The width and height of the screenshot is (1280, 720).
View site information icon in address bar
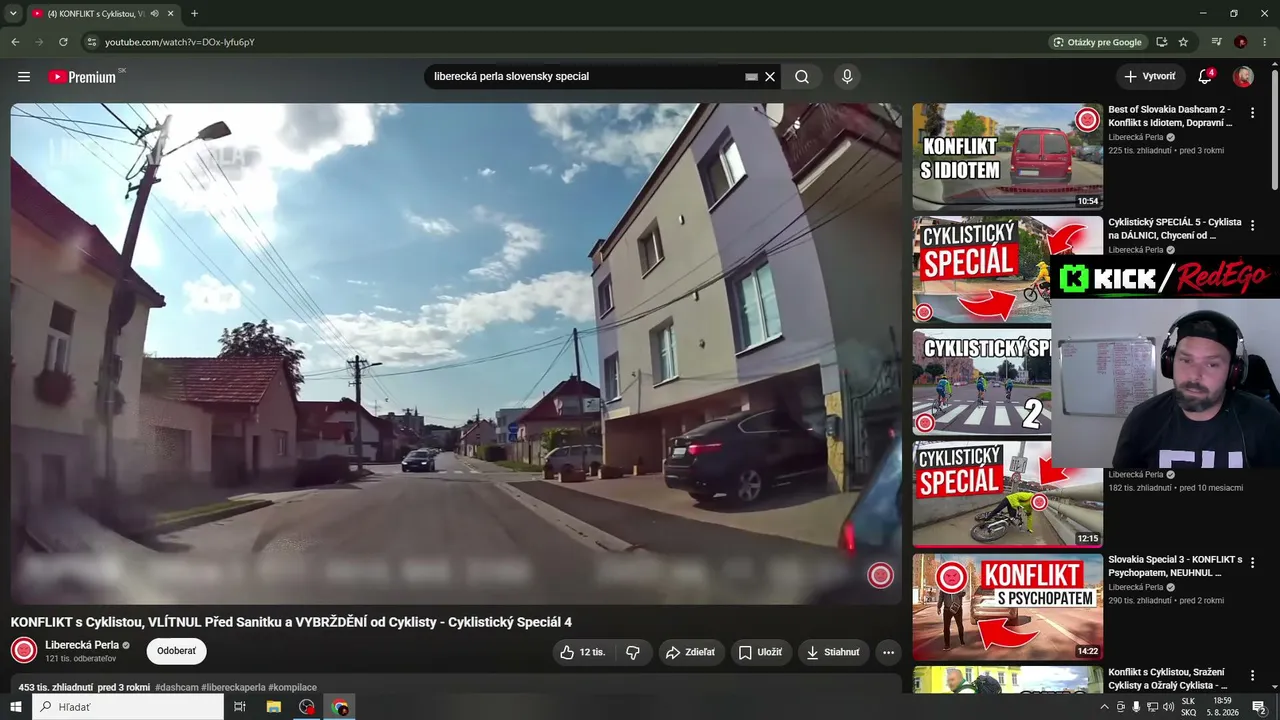click(91, 42)
